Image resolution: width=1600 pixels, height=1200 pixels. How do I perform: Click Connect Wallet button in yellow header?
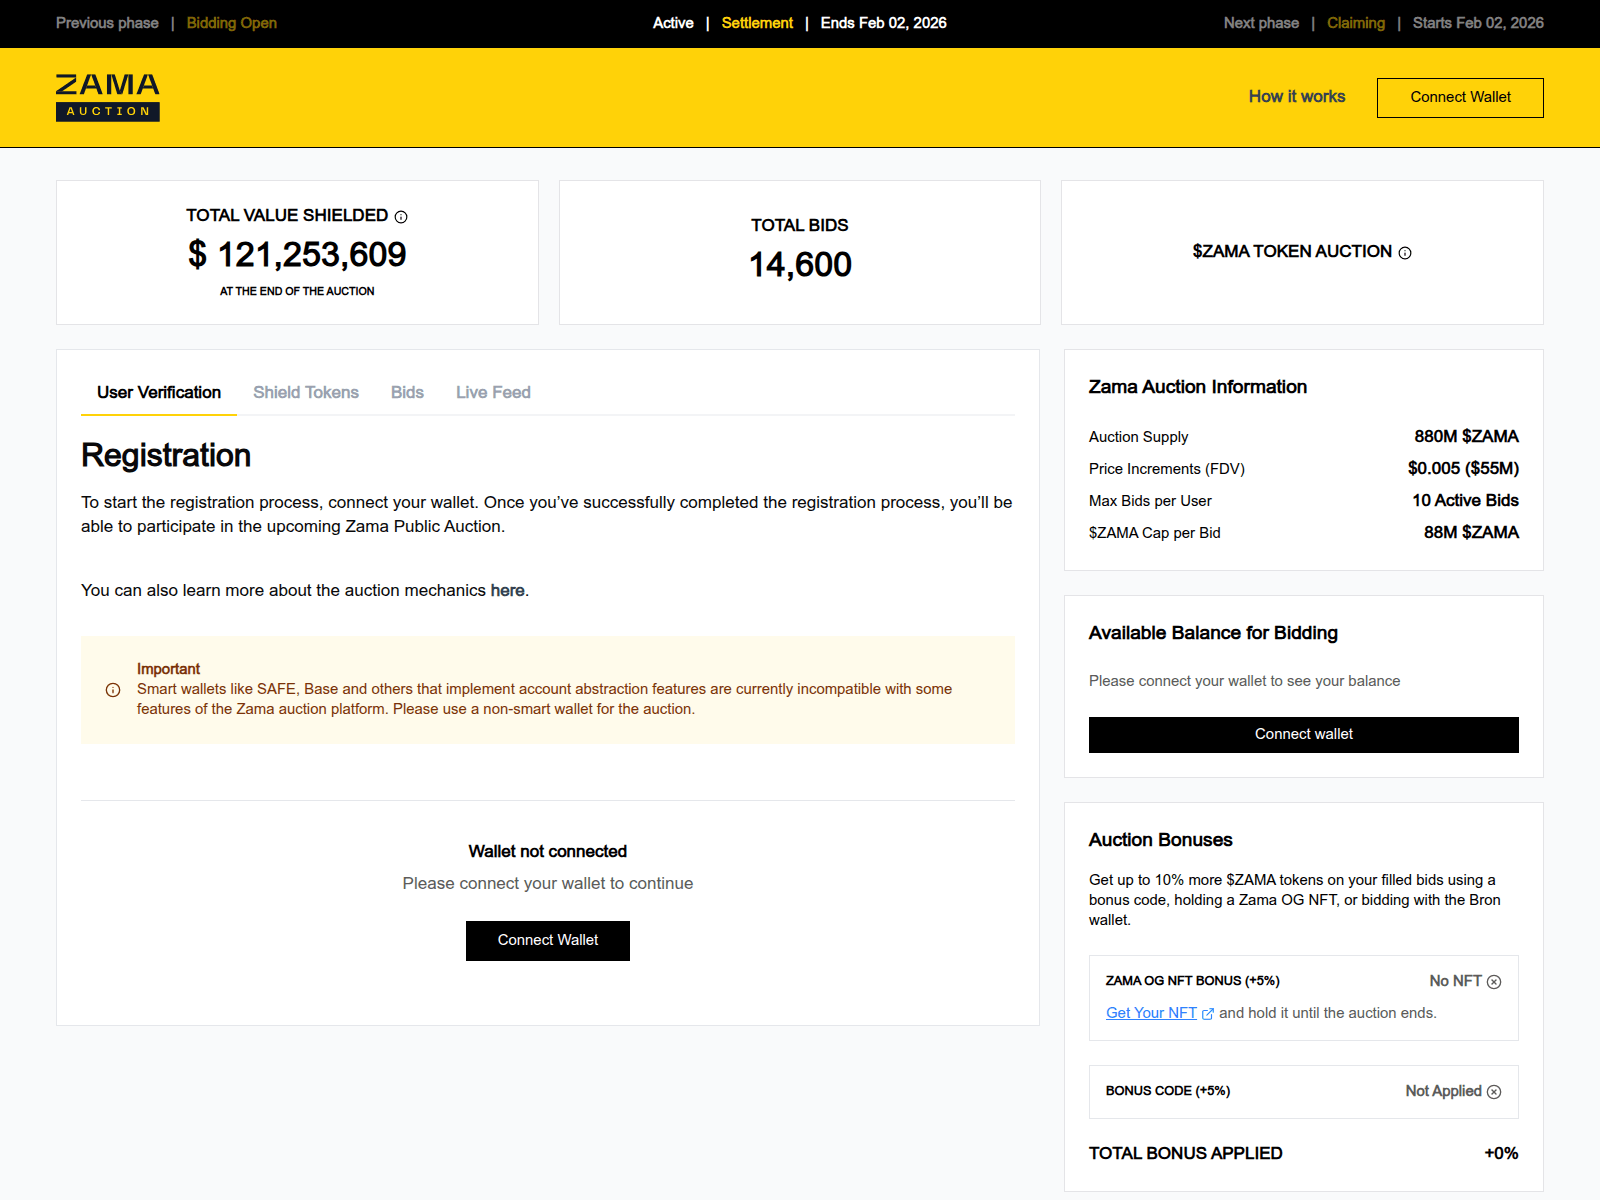click(1460, 98)
